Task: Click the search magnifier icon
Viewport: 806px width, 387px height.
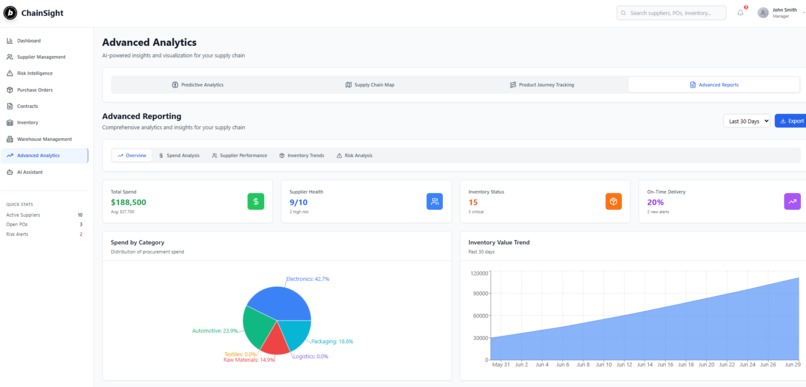Action: pyautogui.click(x=624, y=13)
